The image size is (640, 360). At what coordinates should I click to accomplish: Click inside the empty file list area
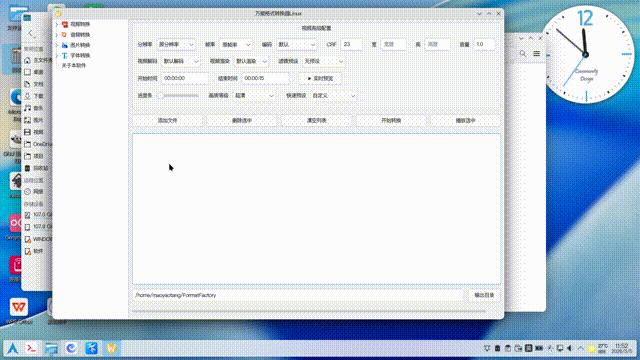[x=316, y=209]
